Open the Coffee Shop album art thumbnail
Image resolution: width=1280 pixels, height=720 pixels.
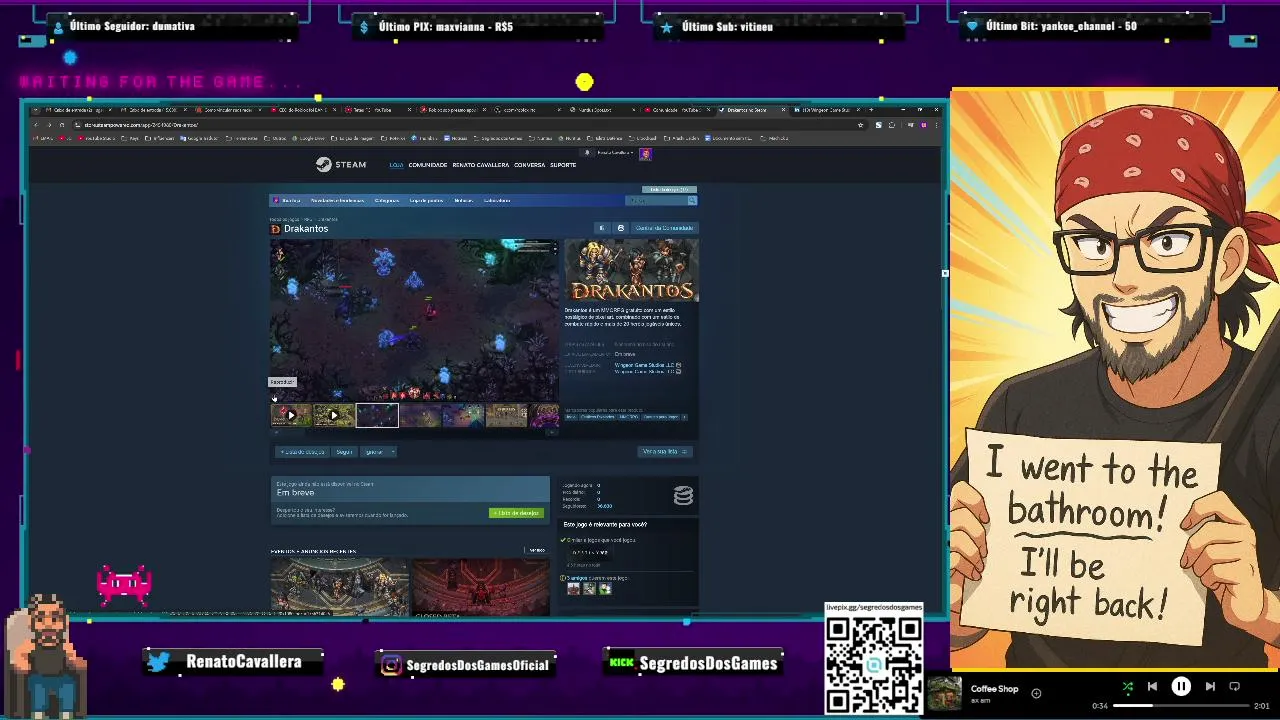pos(945,694)
